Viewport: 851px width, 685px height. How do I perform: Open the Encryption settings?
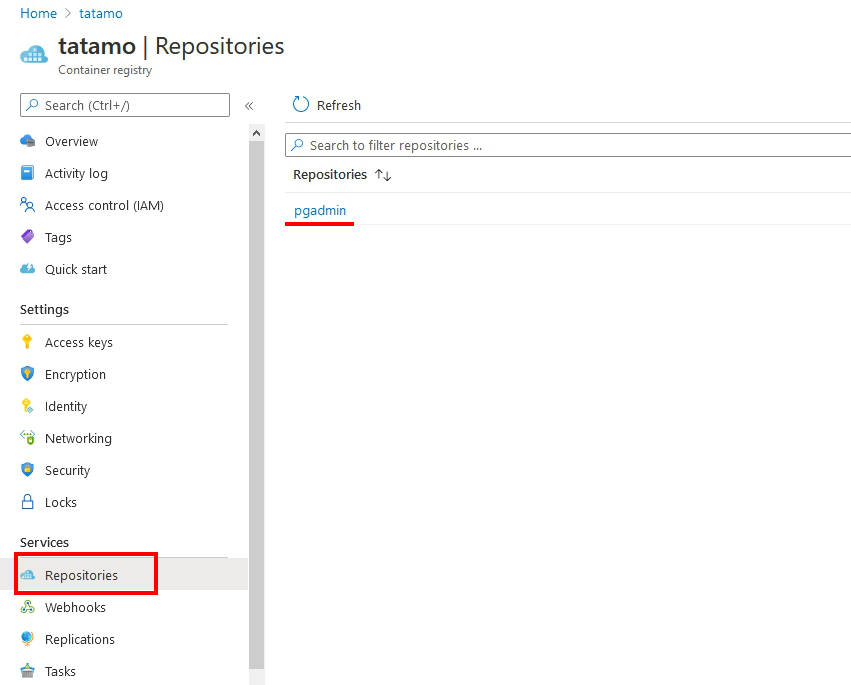tap(75, 374)
